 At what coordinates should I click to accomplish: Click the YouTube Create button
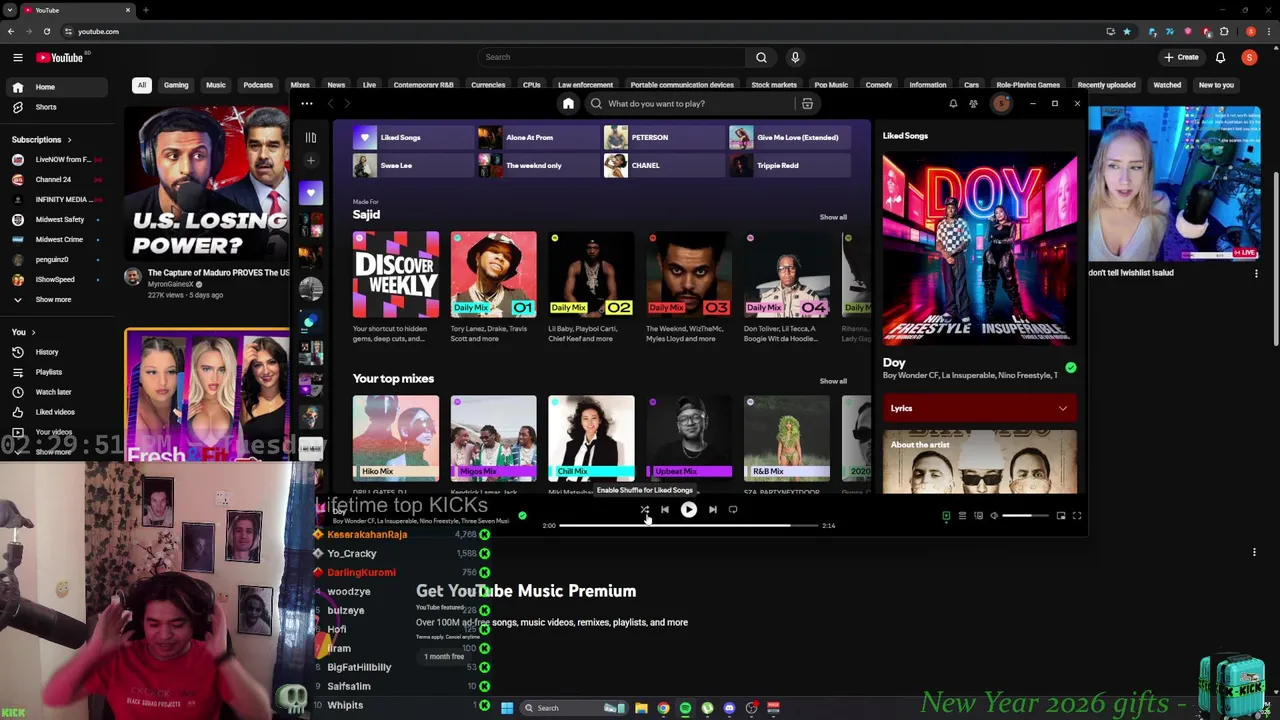coord(1181,57)
